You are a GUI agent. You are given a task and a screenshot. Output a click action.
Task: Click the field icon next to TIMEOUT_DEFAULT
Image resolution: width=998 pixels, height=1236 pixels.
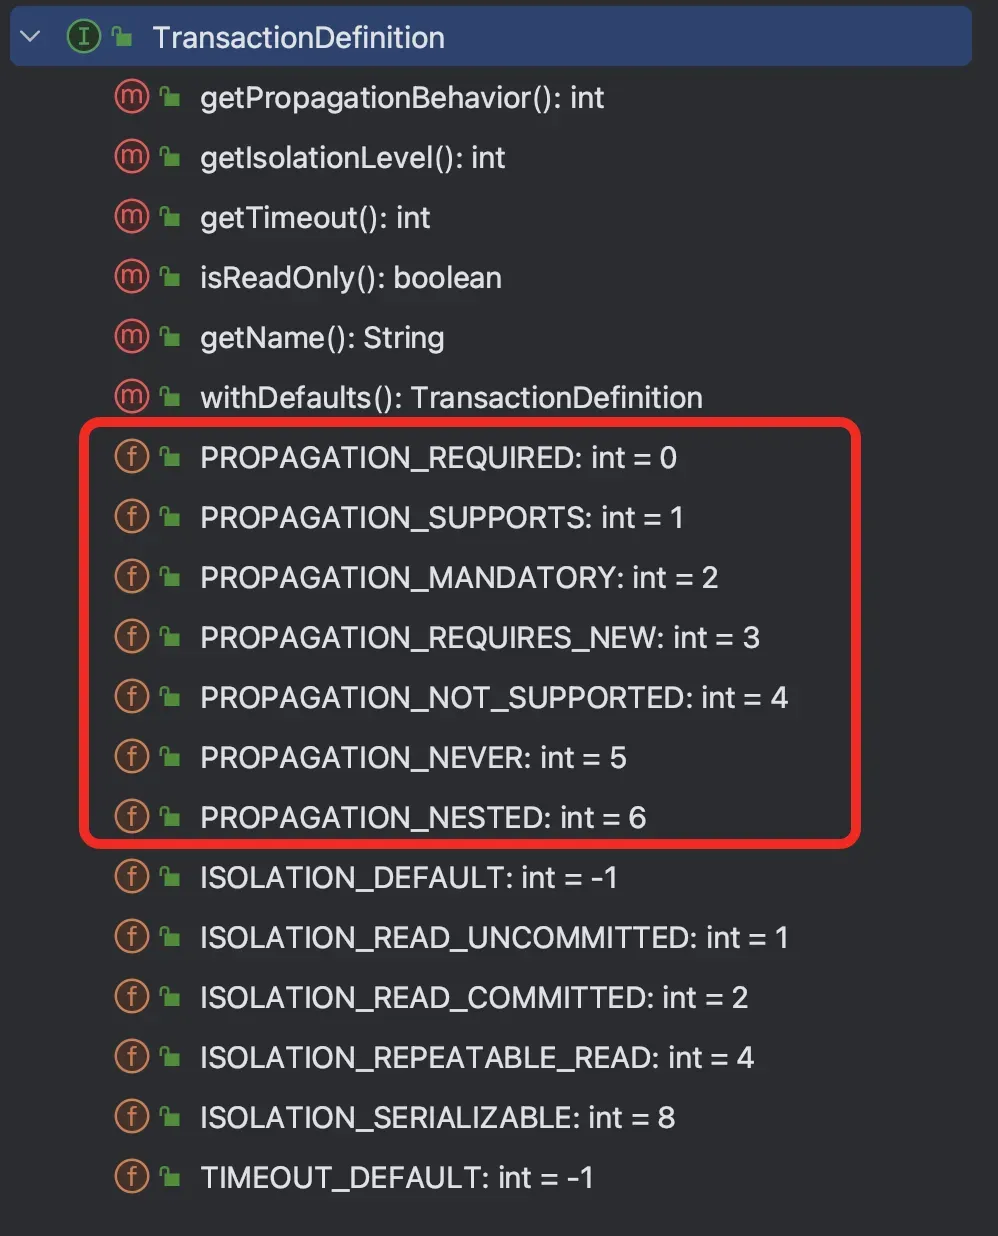tap(131, 1176)
